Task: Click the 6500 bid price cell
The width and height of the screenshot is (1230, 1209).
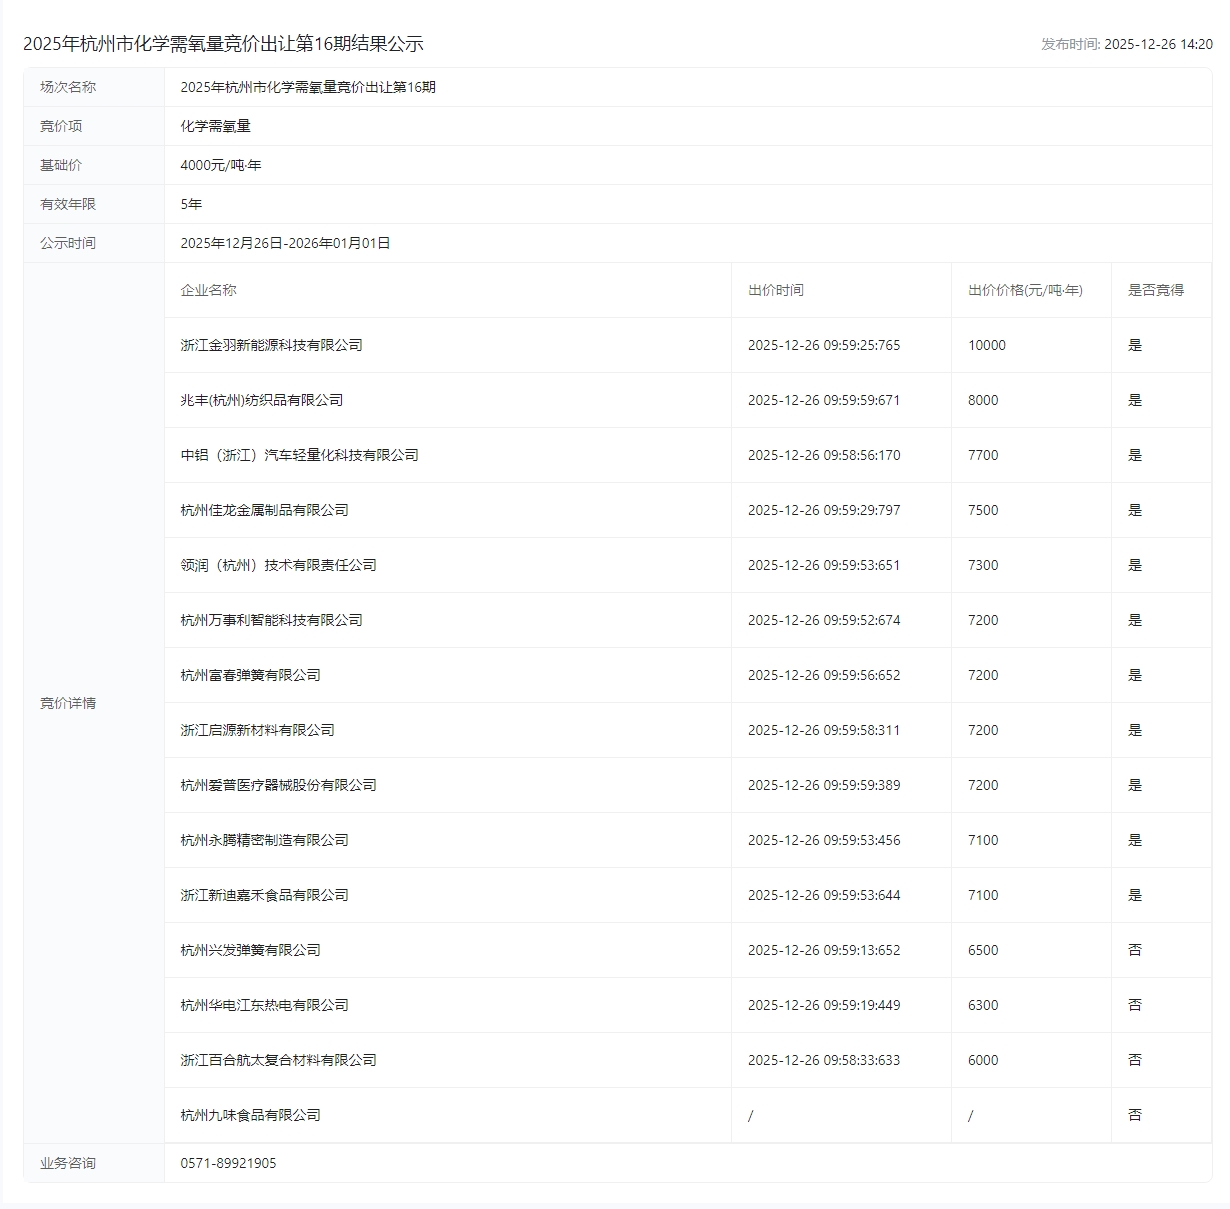Action: click(983, 950)
